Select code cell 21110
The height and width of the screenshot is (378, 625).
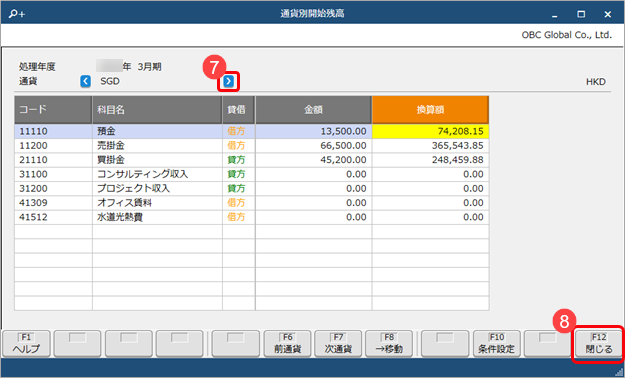click(53, 160)
